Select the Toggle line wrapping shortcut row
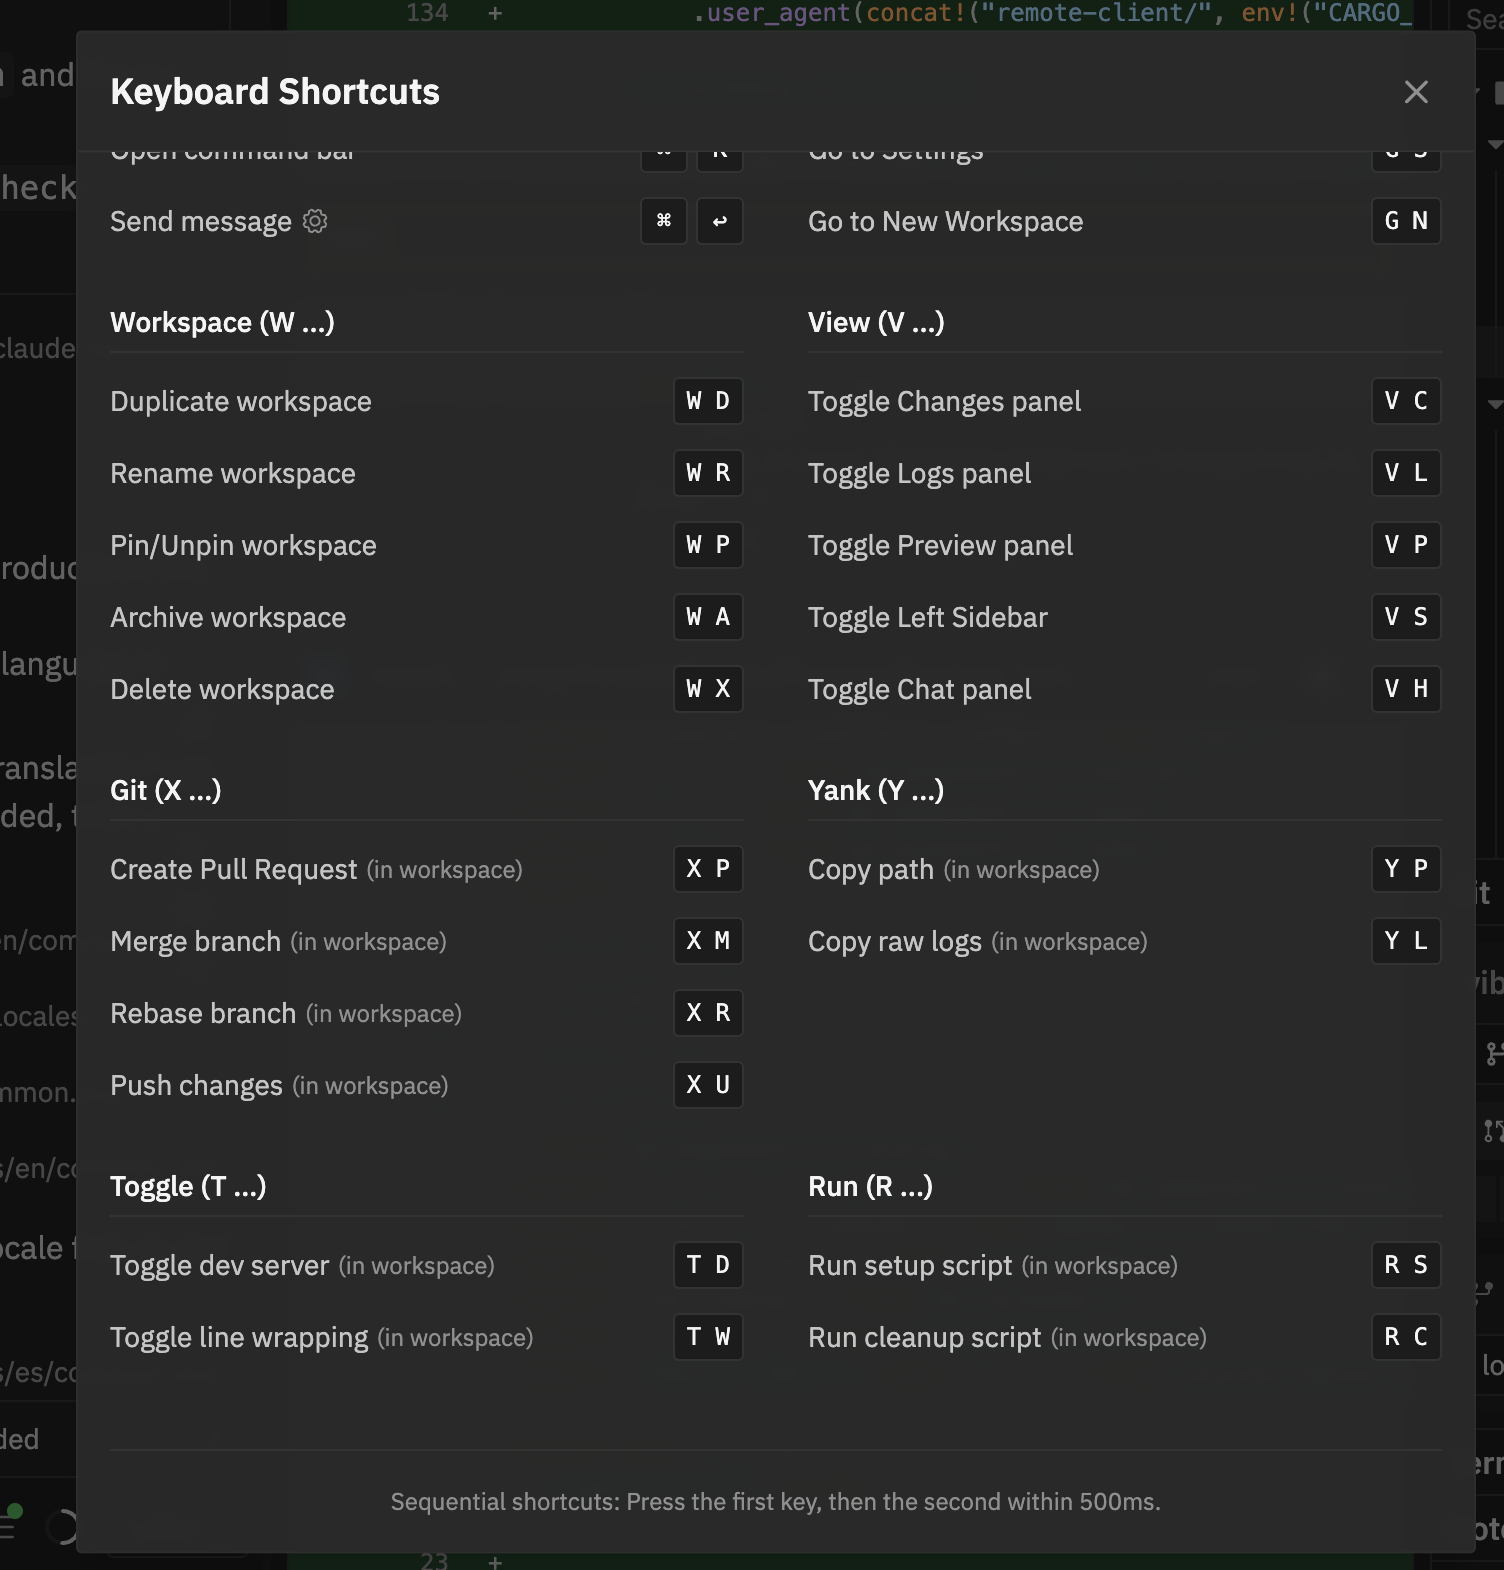The image size is (1504, 1570). click(x=426, y=1337)
